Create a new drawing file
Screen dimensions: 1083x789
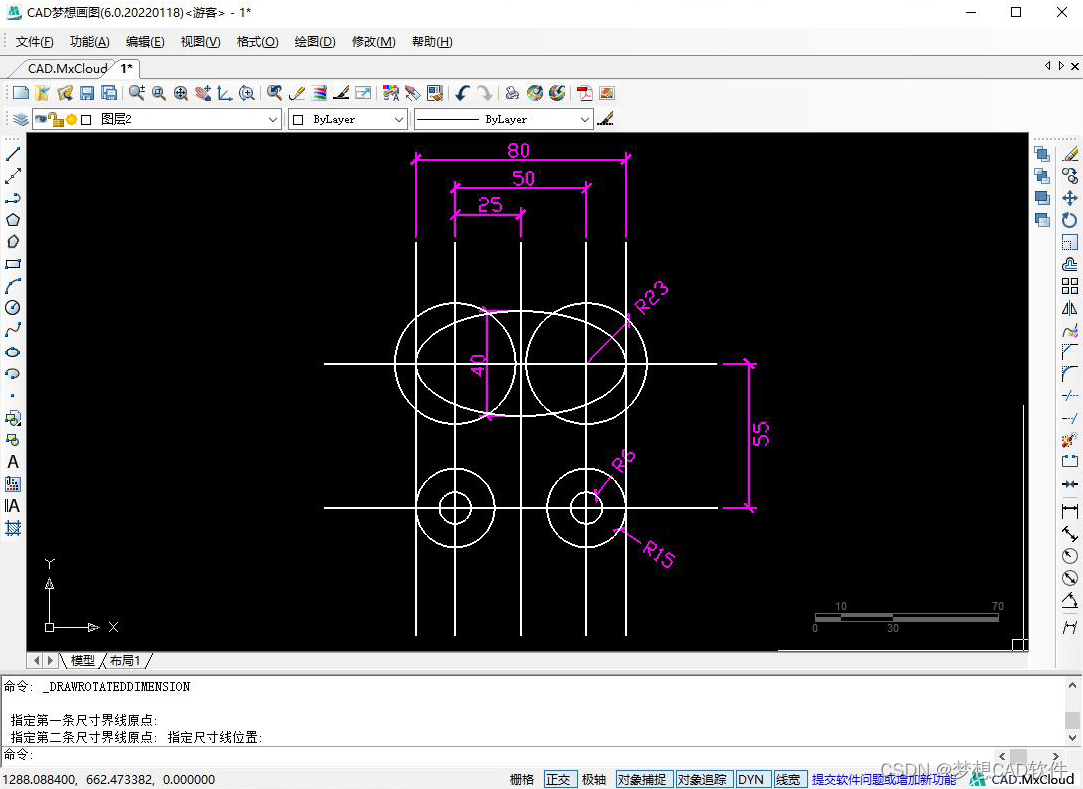pos(21,93)
